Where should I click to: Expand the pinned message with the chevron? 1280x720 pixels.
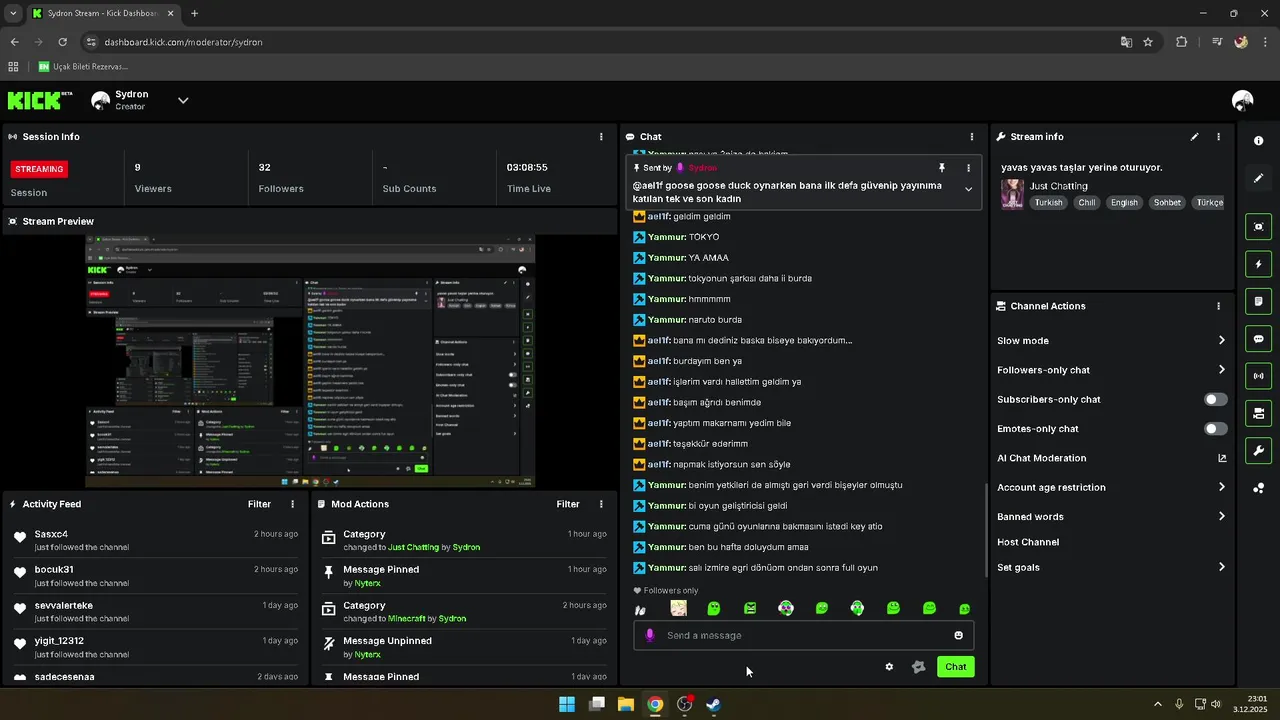968,189
